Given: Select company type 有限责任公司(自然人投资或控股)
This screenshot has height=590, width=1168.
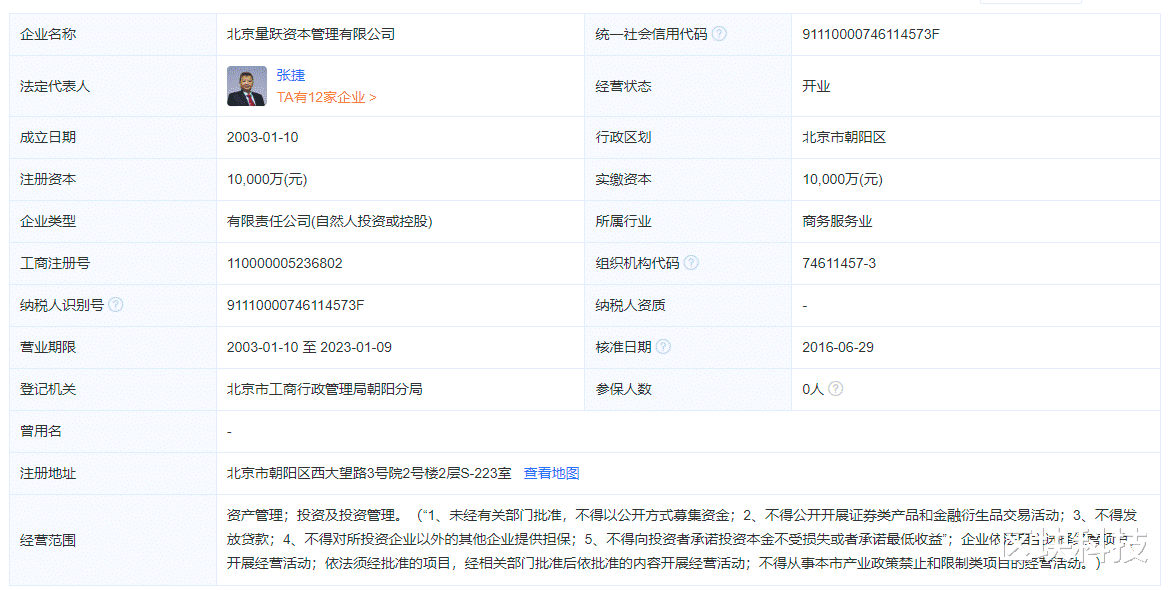Looking at the screenshot, I should coord(329,221).
